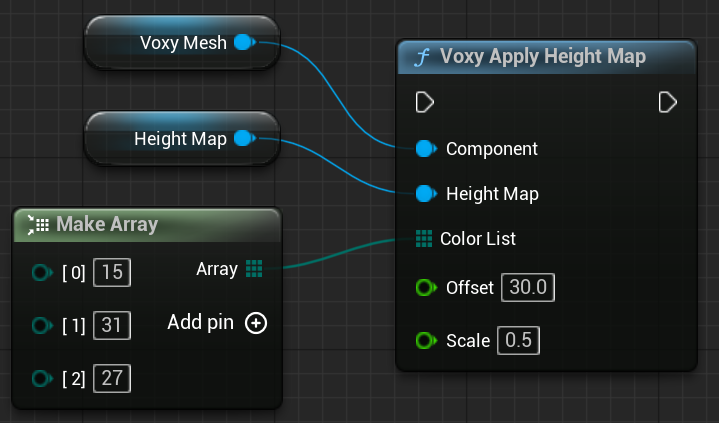
Task: Click the Voxy Mesh output pin
Action: click(x=244, y=43)
